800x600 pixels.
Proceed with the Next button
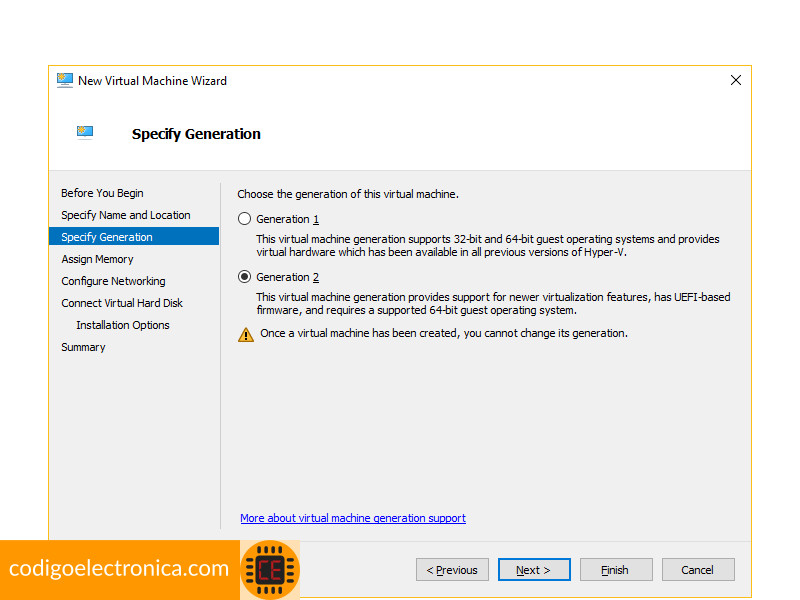point(534,570)
